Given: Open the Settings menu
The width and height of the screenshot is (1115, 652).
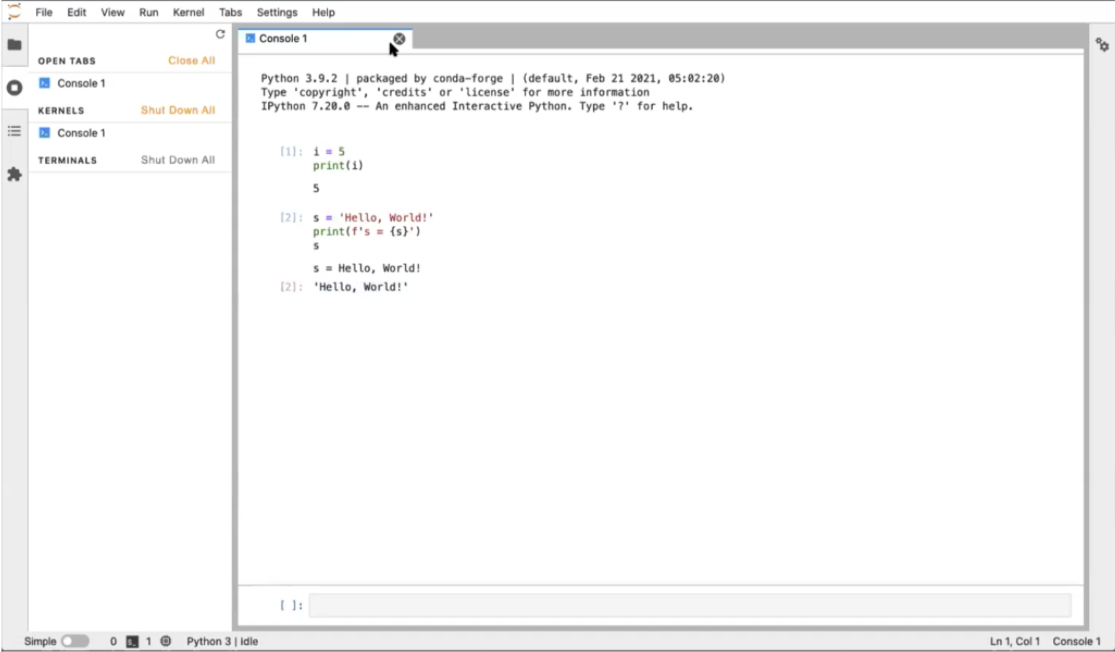Looking at the screenshot, I should coord(277,13).
